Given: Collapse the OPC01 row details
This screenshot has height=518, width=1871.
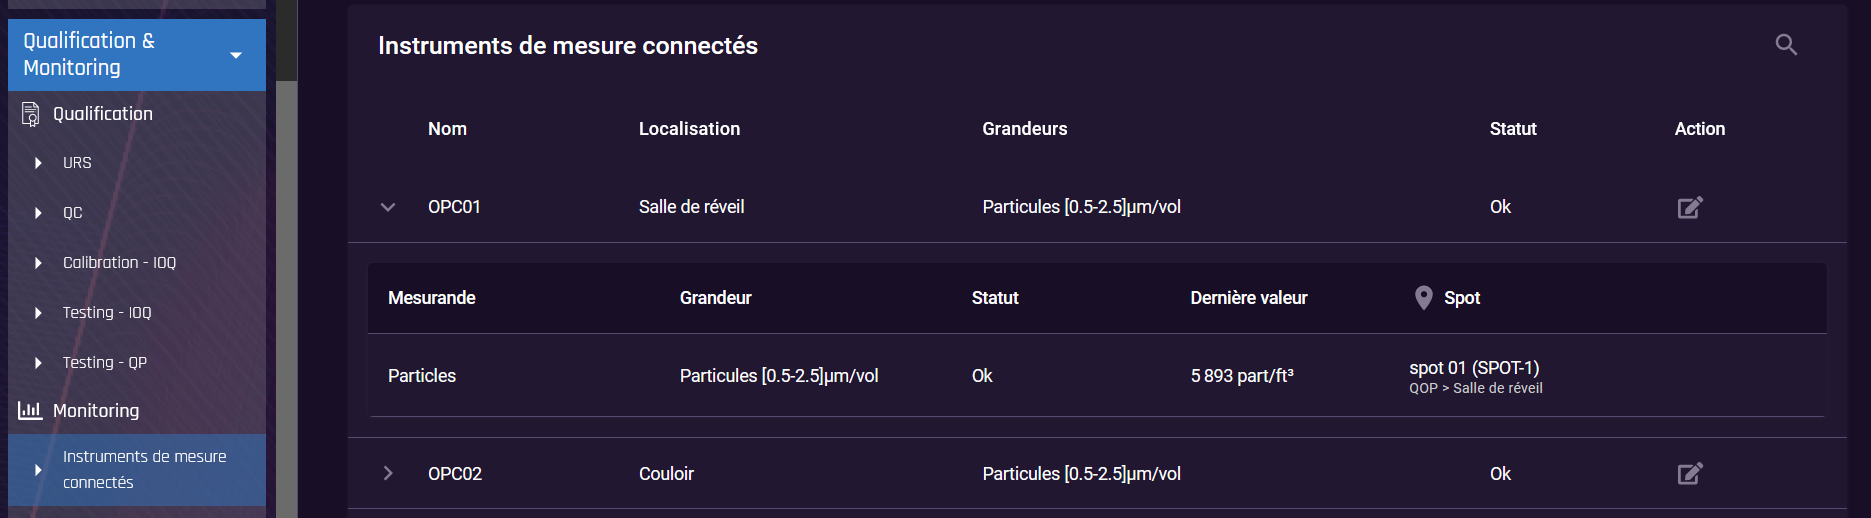Looking at the screenshot, I should 388,207.
